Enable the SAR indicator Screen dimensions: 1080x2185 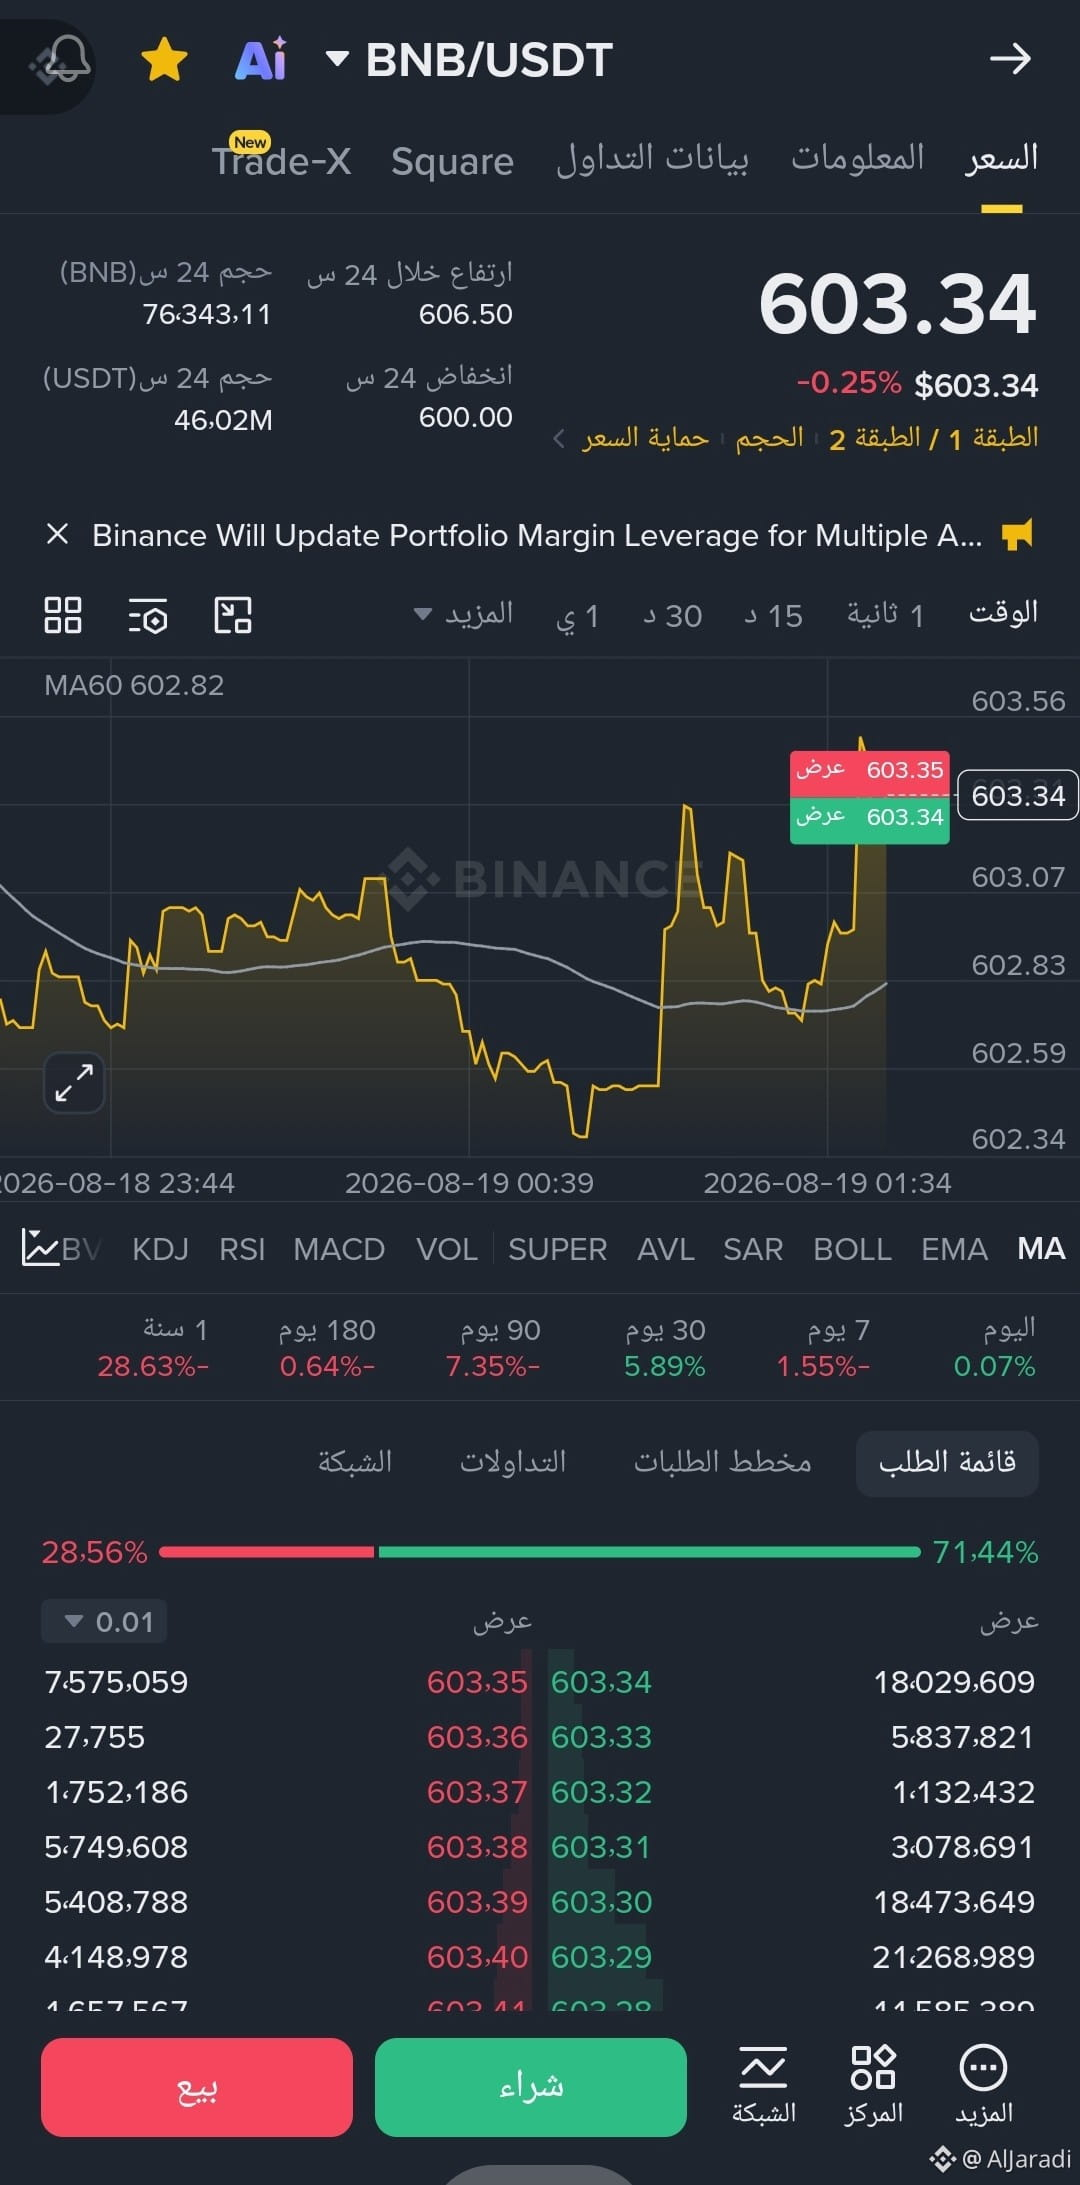tap(753, 1249)
